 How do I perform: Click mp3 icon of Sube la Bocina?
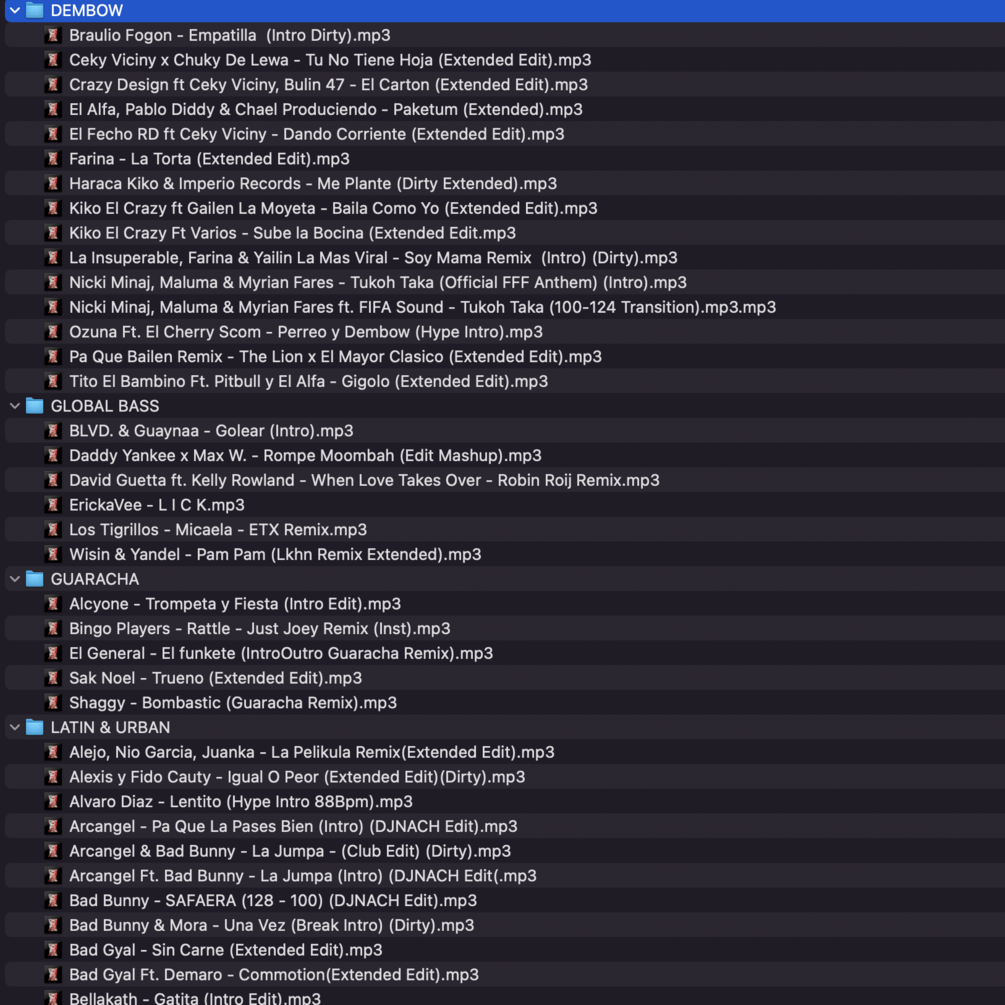53,233
